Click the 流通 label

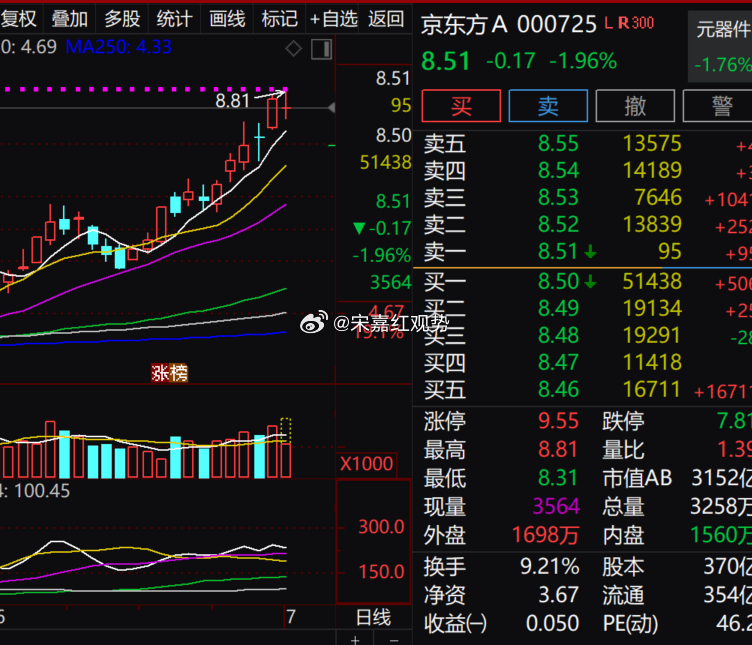click(x=623, y=595)
